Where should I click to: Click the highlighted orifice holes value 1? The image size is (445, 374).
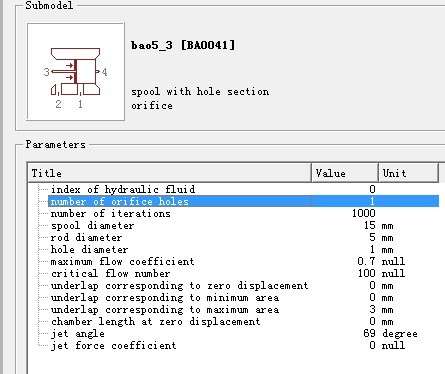pos(372,201)
